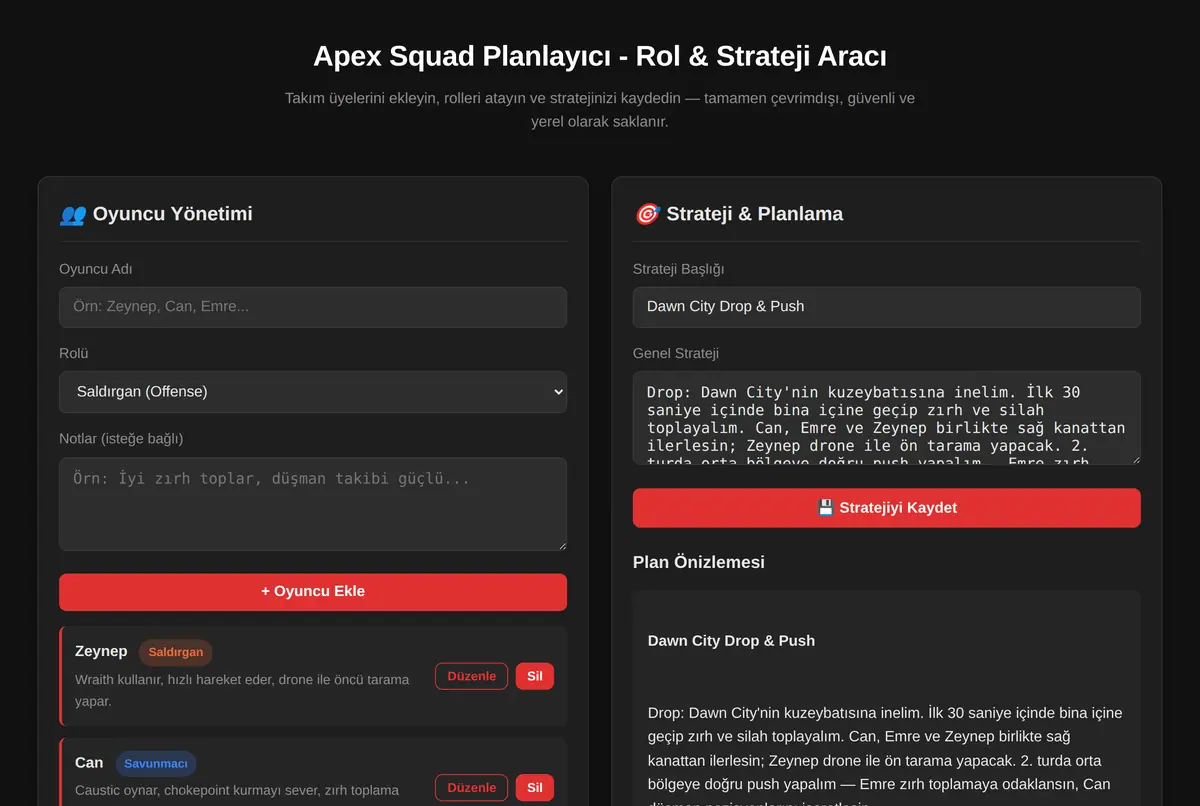This screenshot has height=806, width=1200.
Task: Click the Saldırgan role badge next to Zeynep
Action: pyautogui.click(x=176, y=652)
